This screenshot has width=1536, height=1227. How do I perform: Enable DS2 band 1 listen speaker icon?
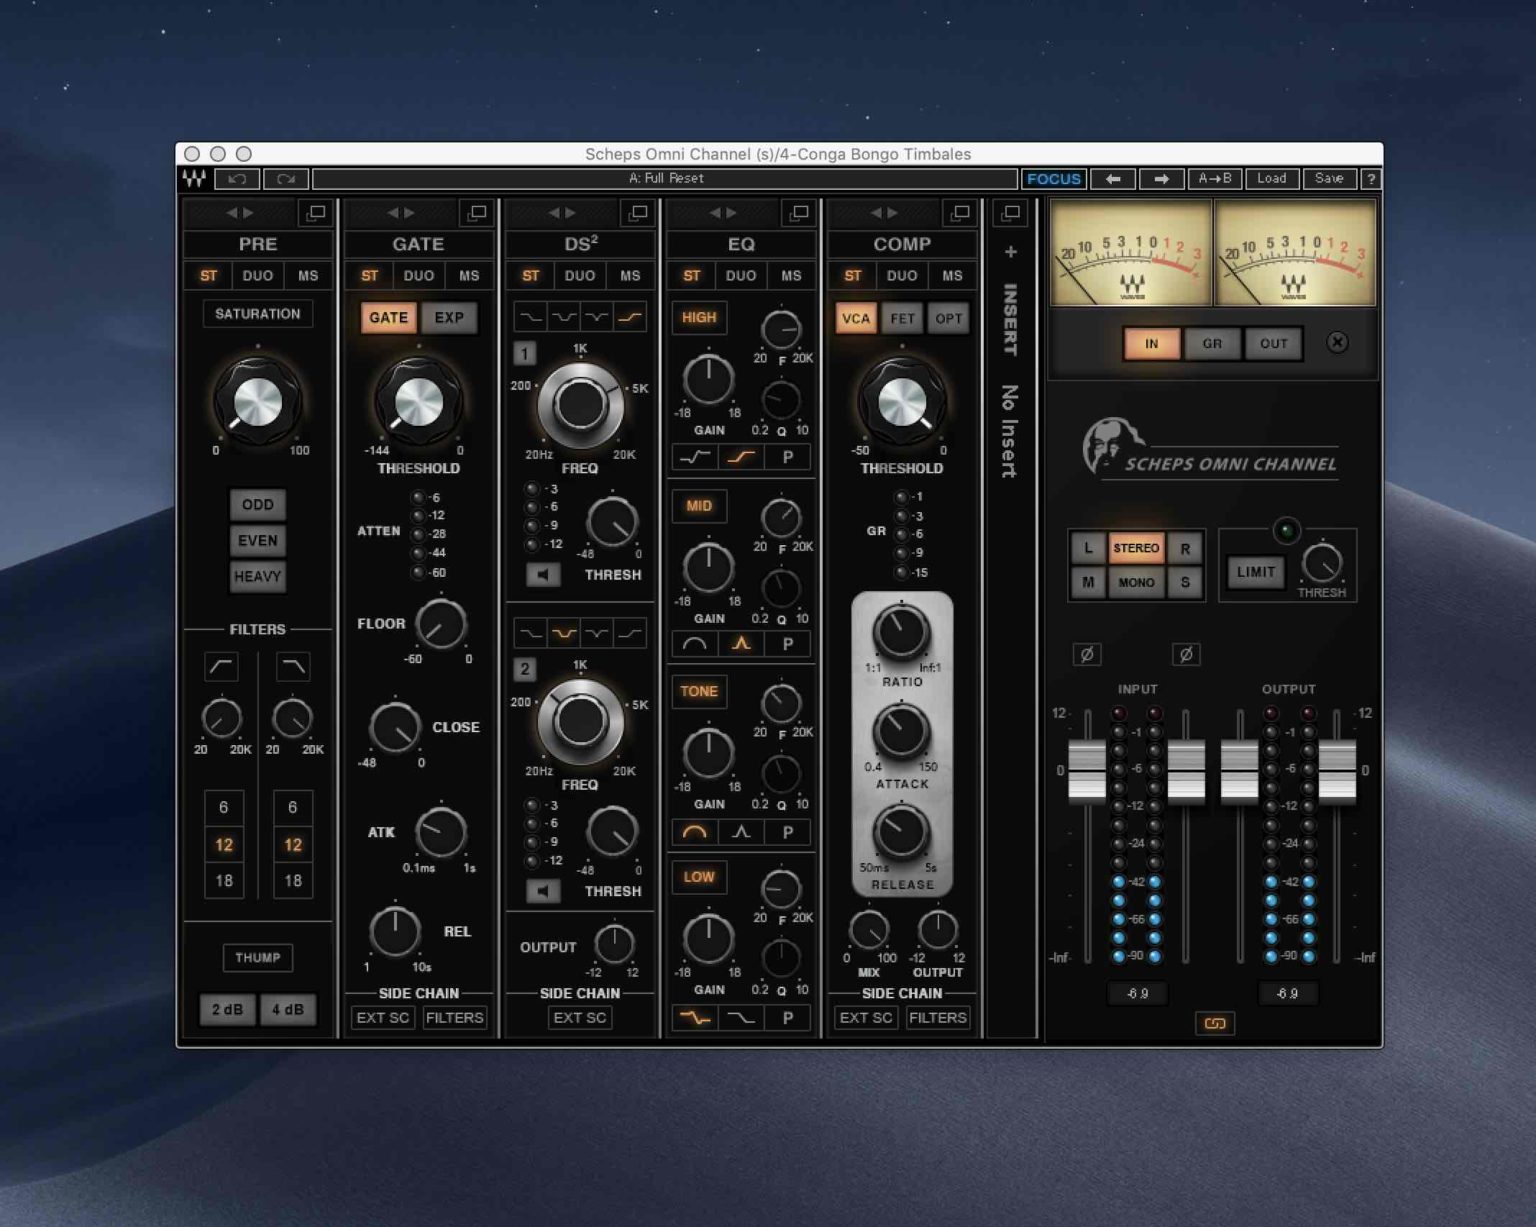pyautogui.click(x=543, y=575)
